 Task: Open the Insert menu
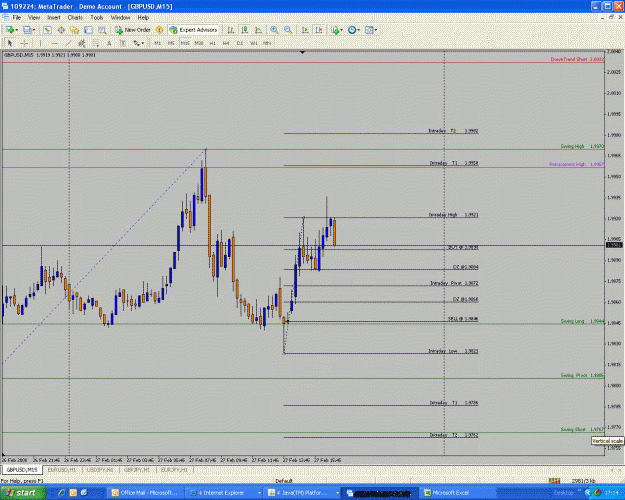click(x=53, y=18)
